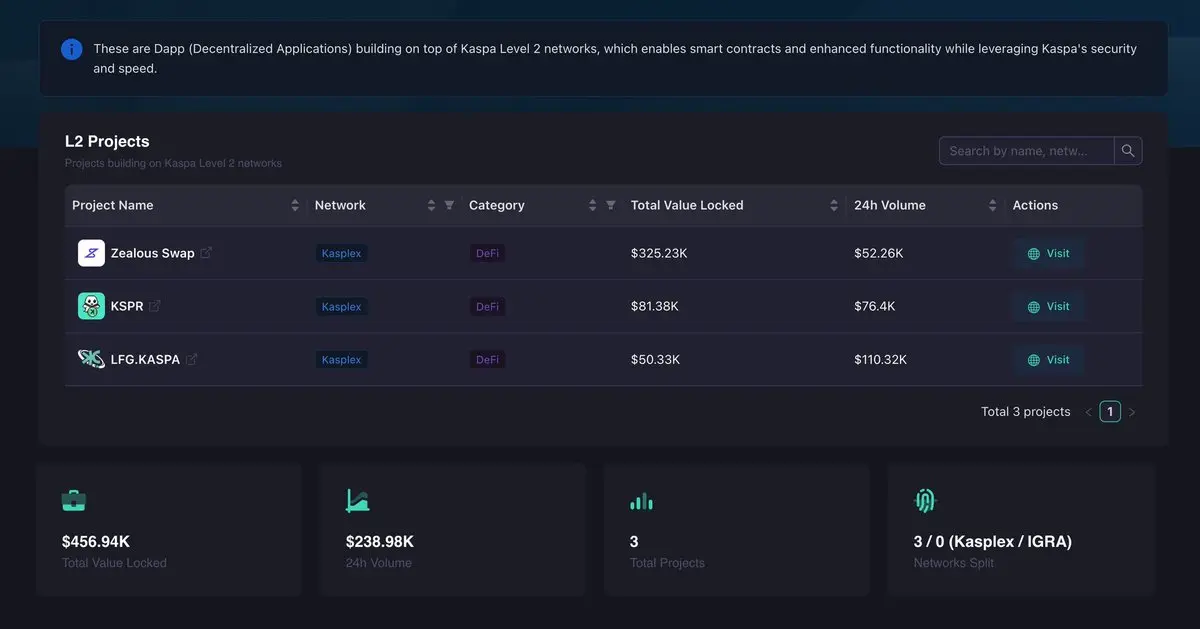Sort by 24h Volume column

tap(992, 205)
